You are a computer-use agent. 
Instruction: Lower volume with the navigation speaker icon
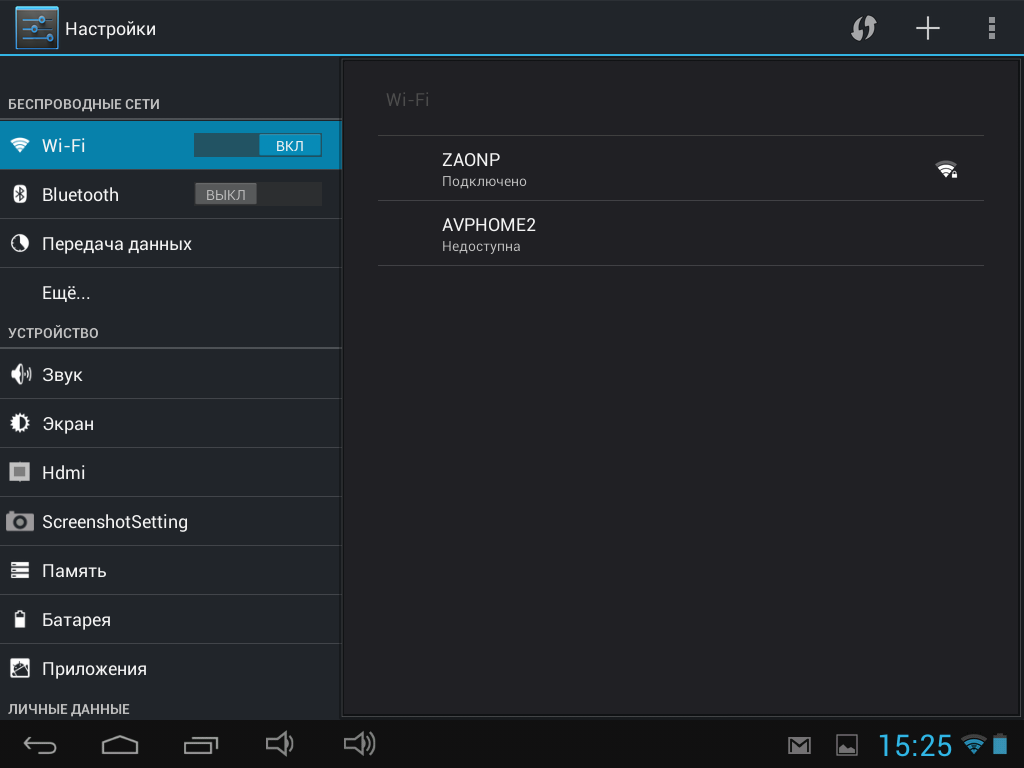tap(280, 744)
